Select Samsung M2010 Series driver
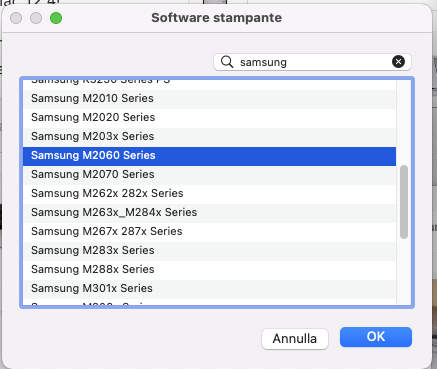The height and width of the screenshot is (369, 437). pyautogui.click(x=209, y=98)
